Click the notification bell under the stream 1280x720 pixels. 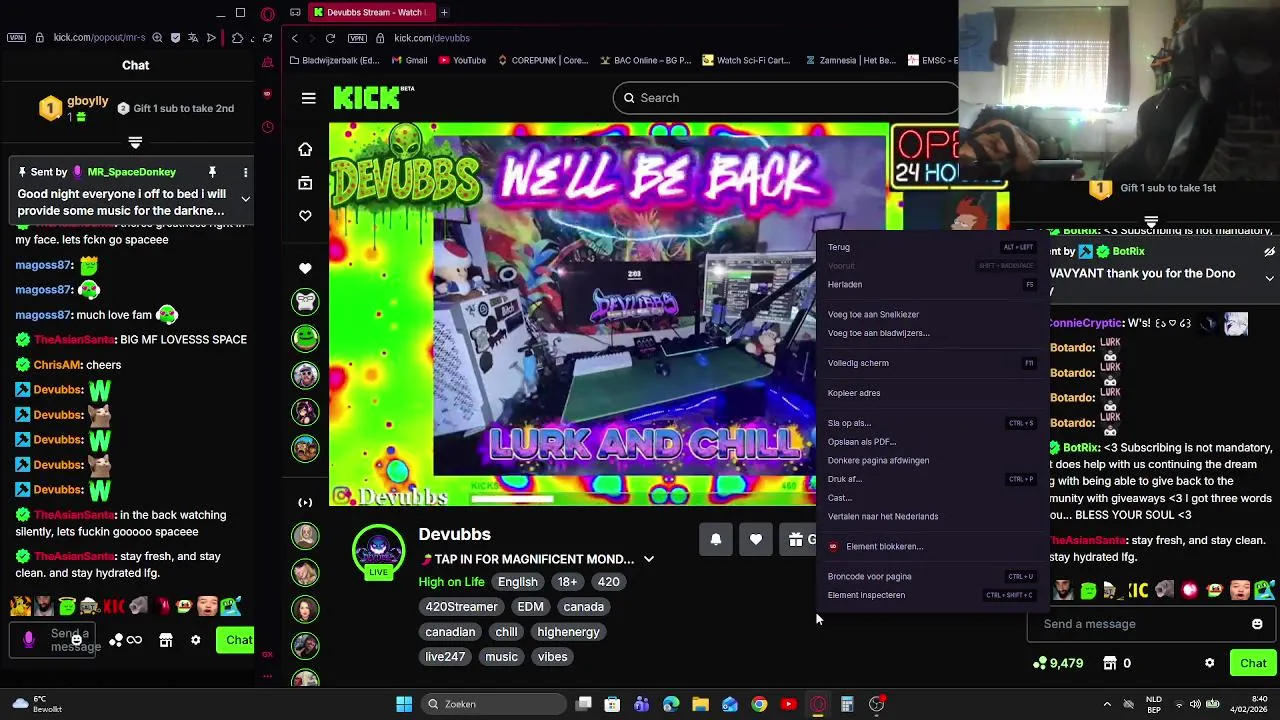click(x=716, y=539)
